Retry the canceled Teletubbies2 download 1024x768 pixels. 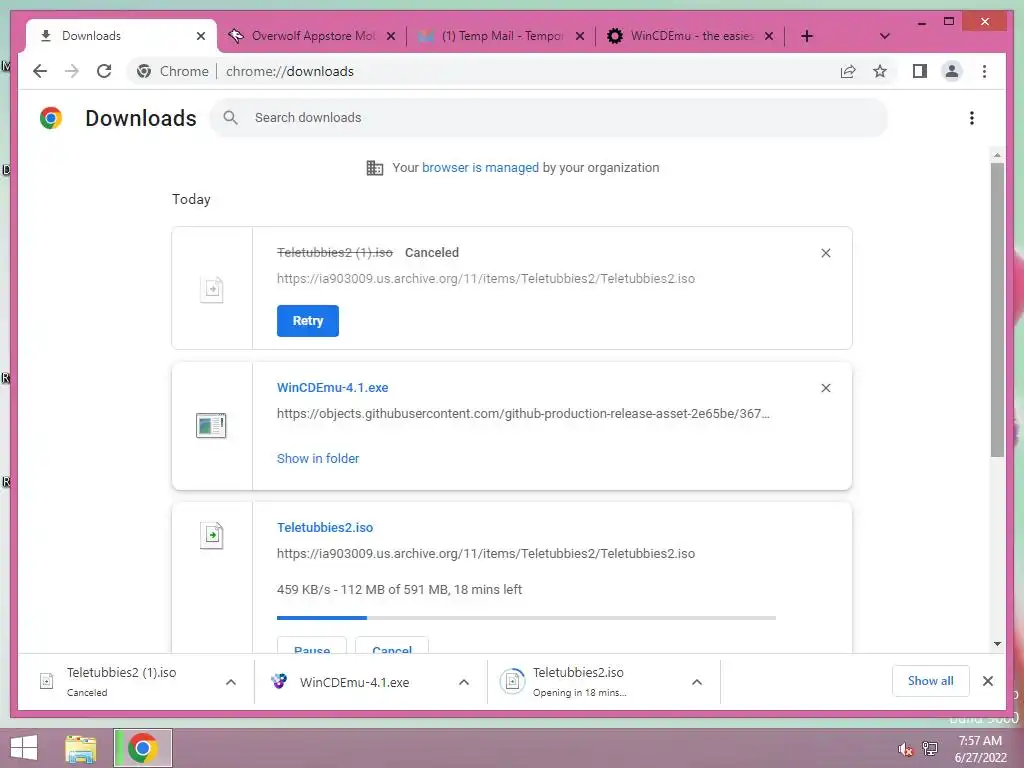[x=308, y=321]
